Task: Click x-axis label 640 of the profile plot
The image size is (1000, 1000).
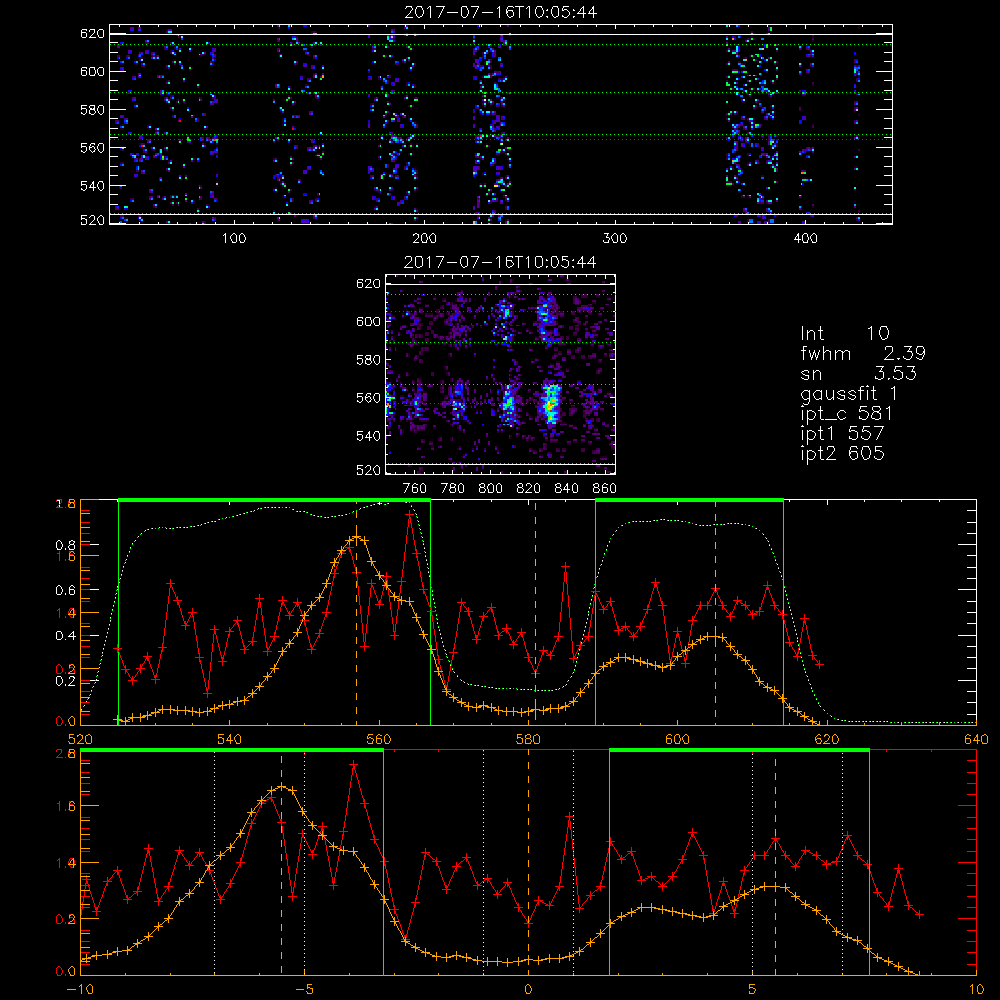Action: pos(976,740)
